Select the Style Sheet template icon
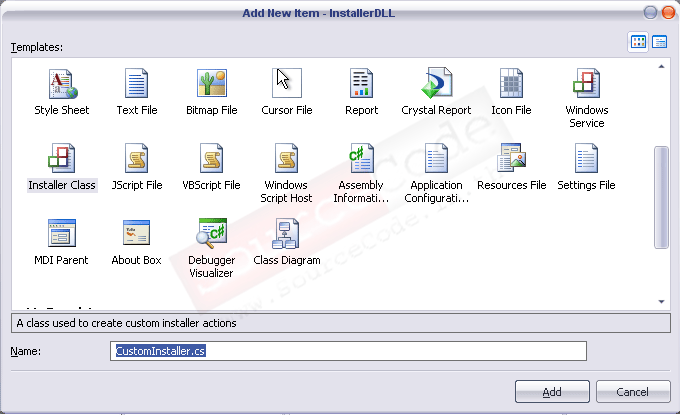 (62, 83)
